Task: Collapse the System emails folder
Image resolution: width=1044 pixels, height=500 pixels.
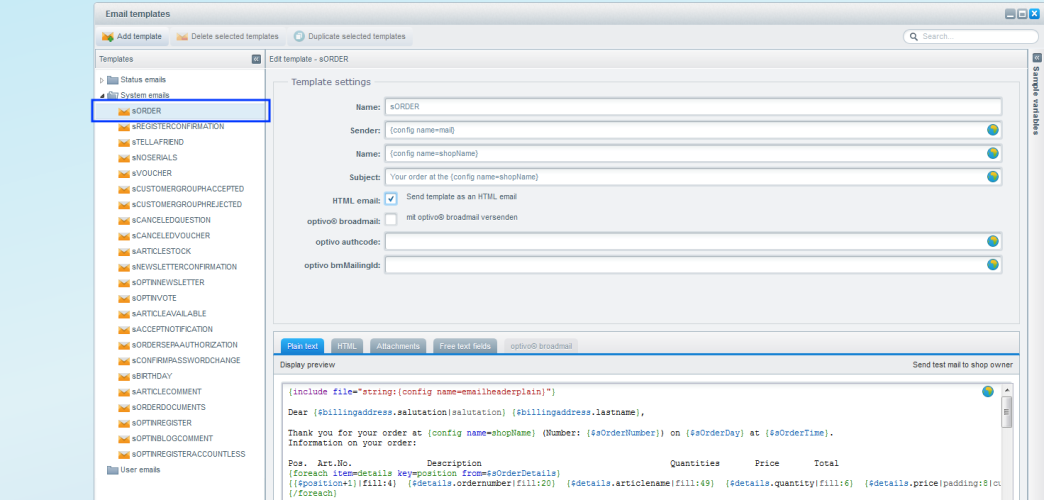Action: [102, 95]
